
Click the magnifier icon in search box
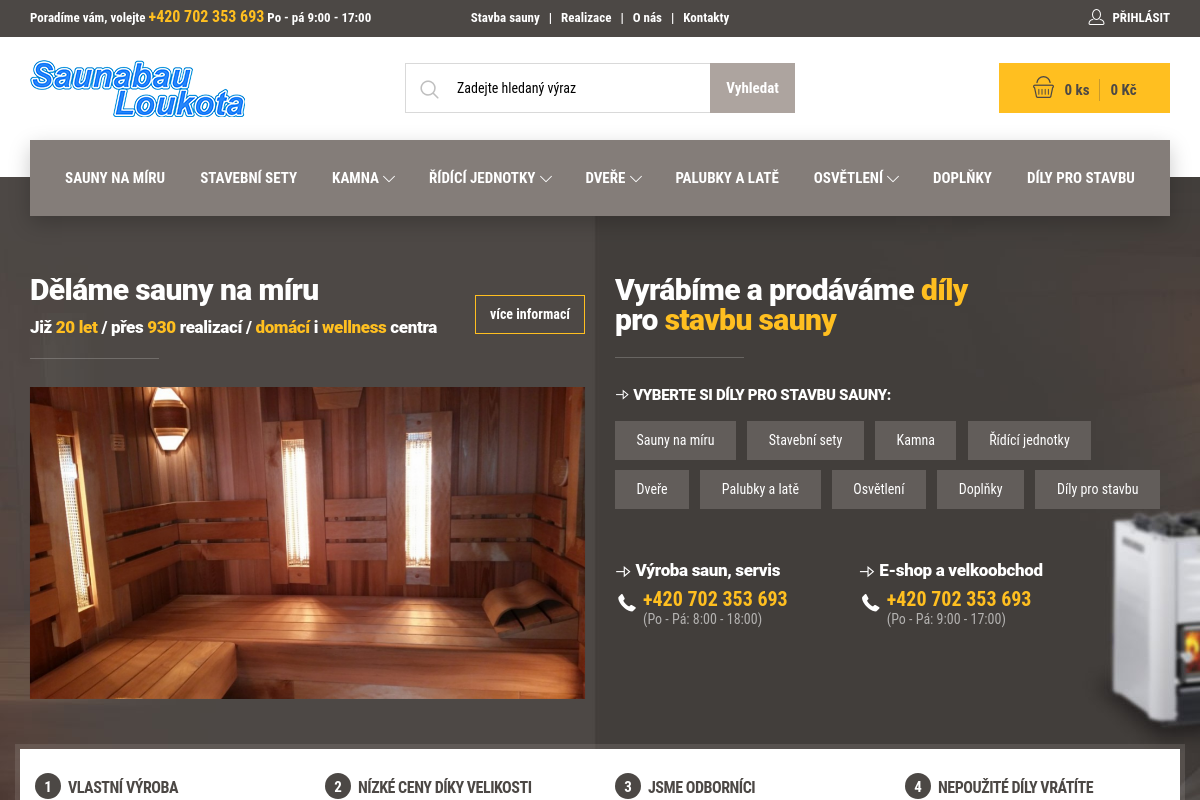pos(429,89)
